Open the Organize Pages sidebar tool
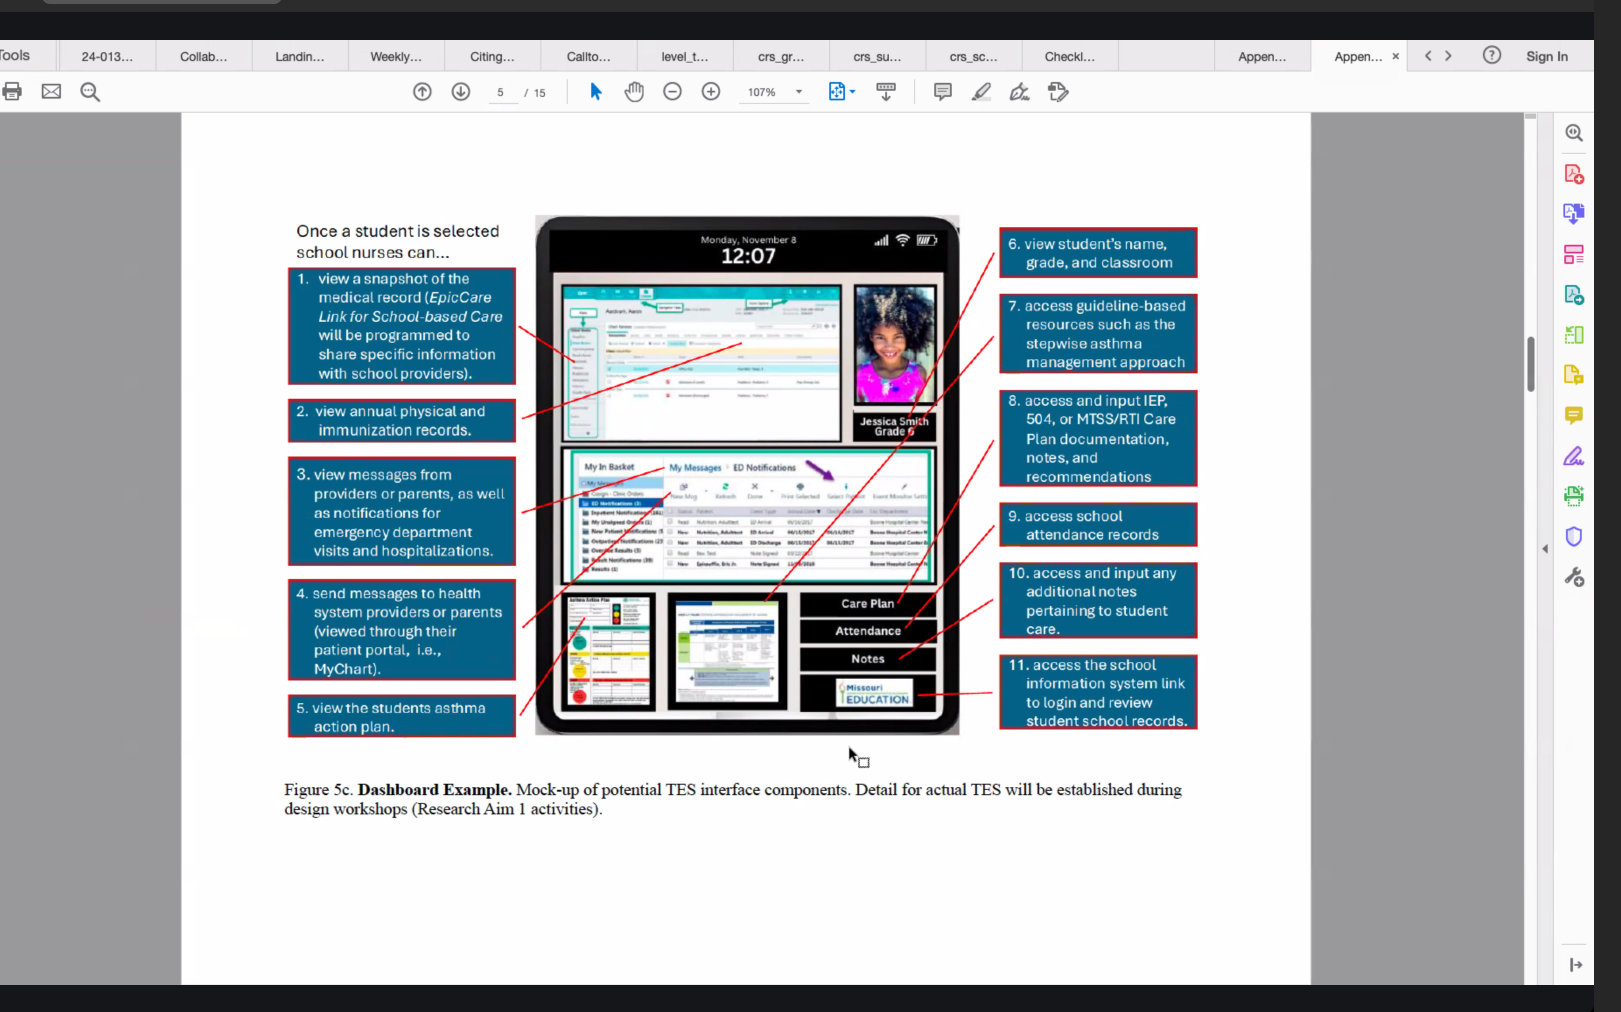 (1574, 254)
